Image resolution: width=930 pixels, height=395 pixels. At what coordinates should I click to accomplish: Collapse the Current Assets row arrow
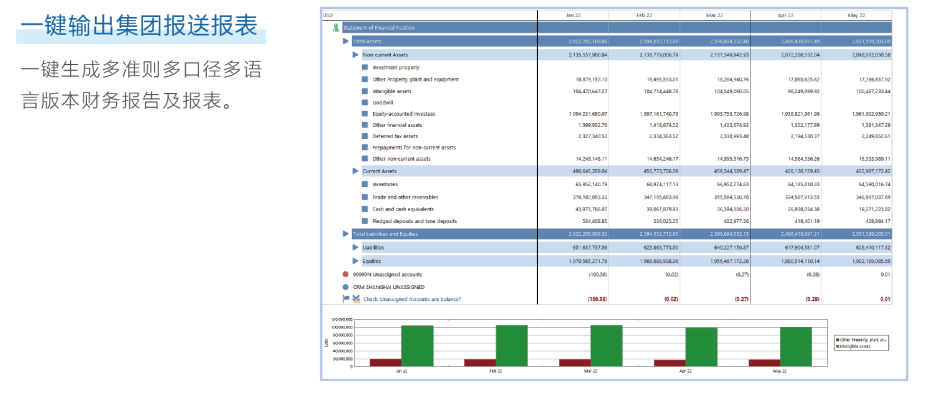(x=356, y=171)
